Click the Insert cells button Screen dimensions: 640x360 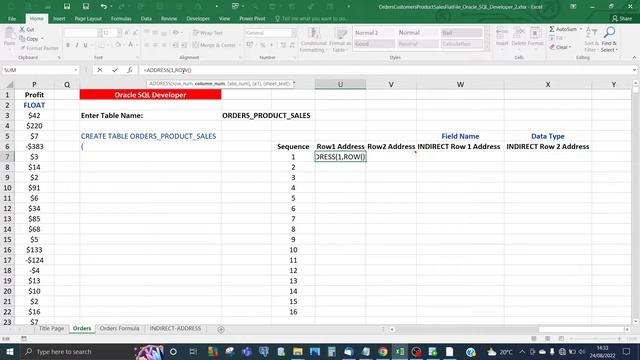coord(502,37)
